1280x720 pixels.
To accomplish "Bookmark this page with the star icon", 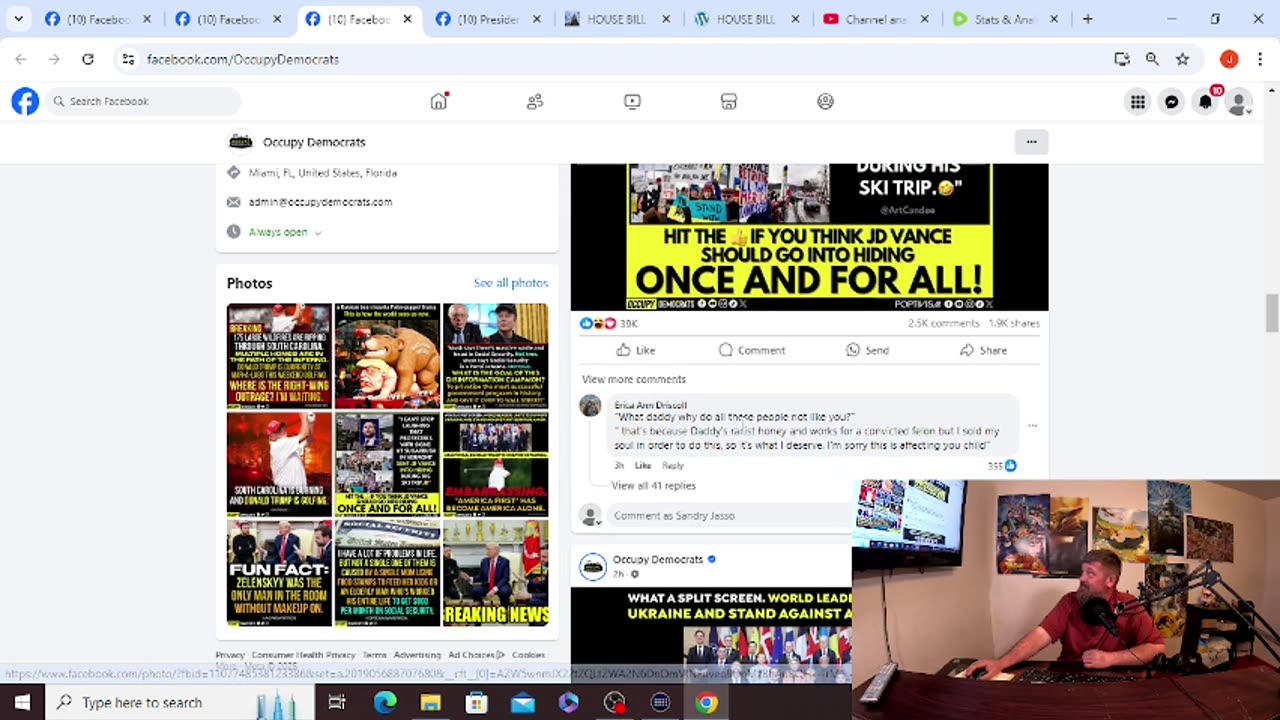I will click(1182, 59).
